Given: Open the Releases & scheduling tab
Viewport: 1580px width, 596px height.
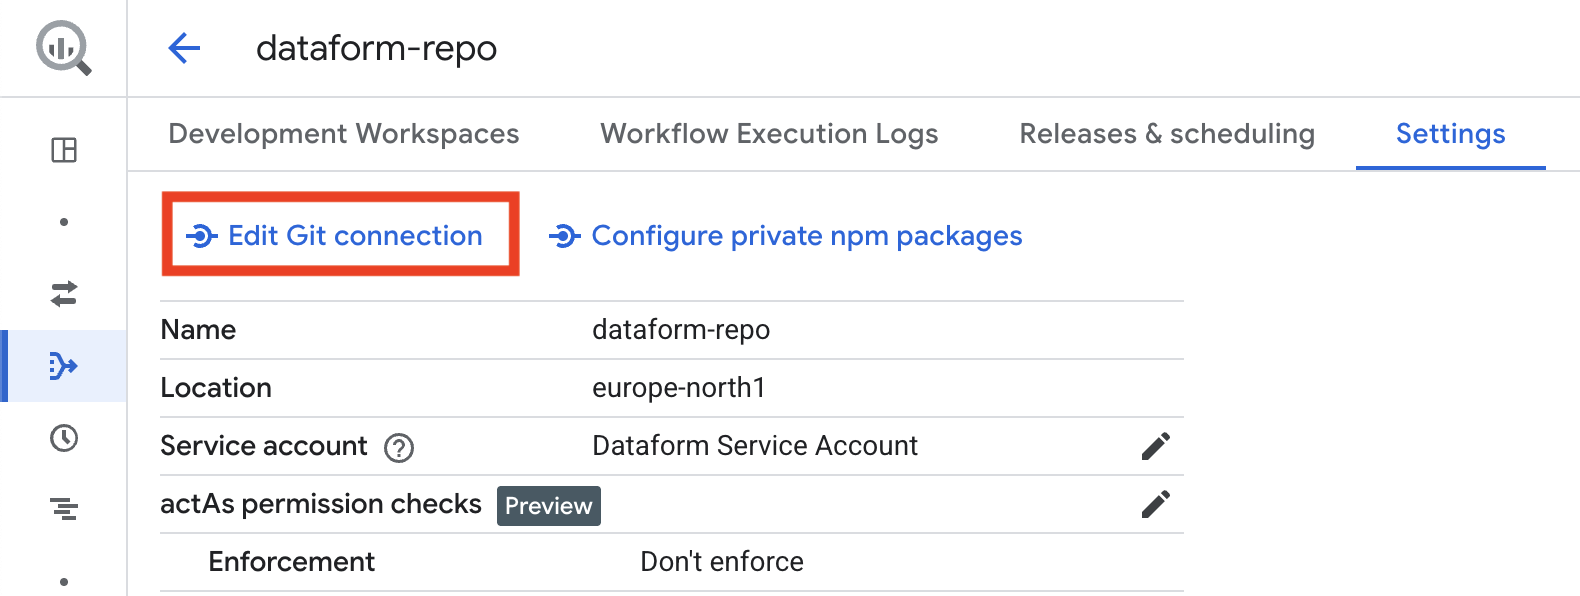Looking at the screenshot, I should [1167, 134].
